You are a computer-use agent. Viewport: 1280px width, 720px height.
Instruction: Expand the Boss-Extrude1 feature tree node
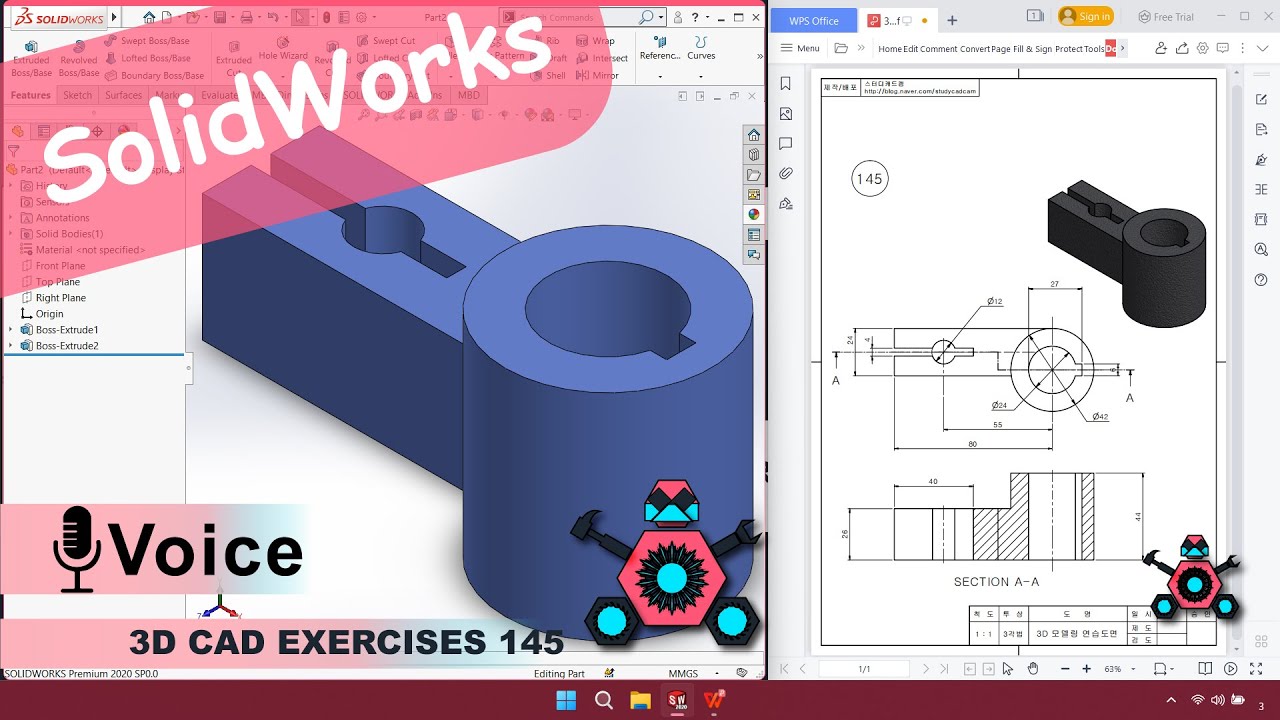(12, 330)
